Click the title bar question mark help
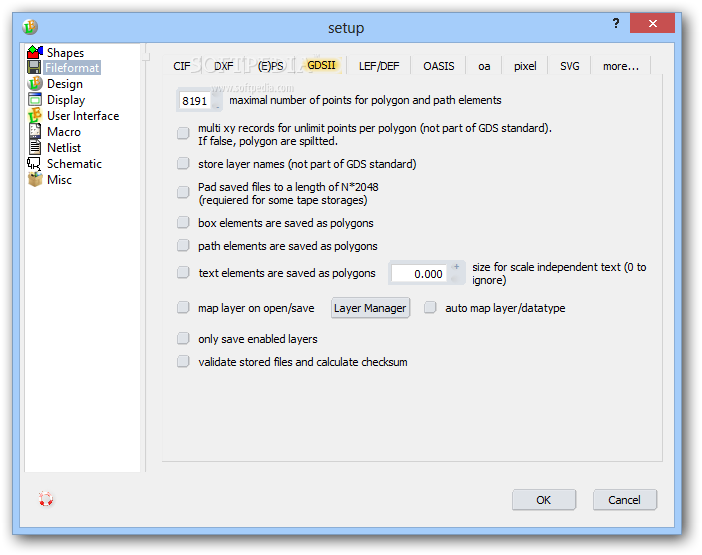702x555 pixels. tap(616, 23)
